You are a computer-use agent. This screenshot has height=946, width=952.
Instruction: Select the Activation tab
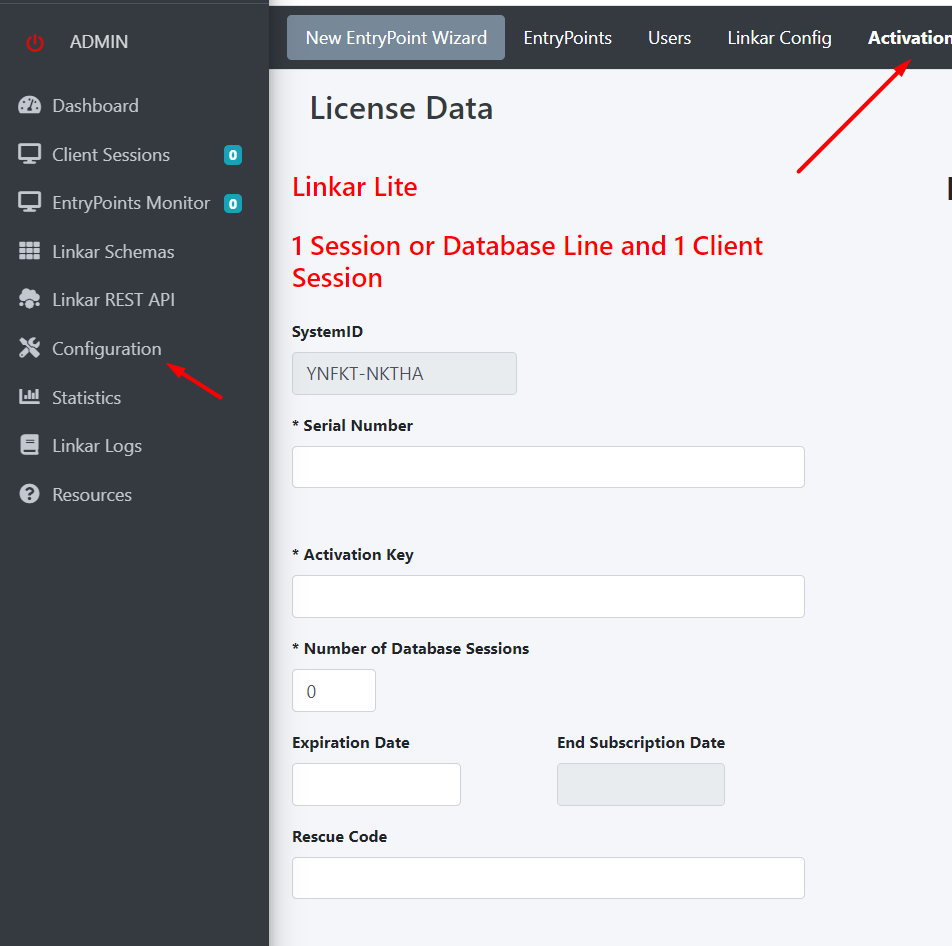click(x=910, y=38)
